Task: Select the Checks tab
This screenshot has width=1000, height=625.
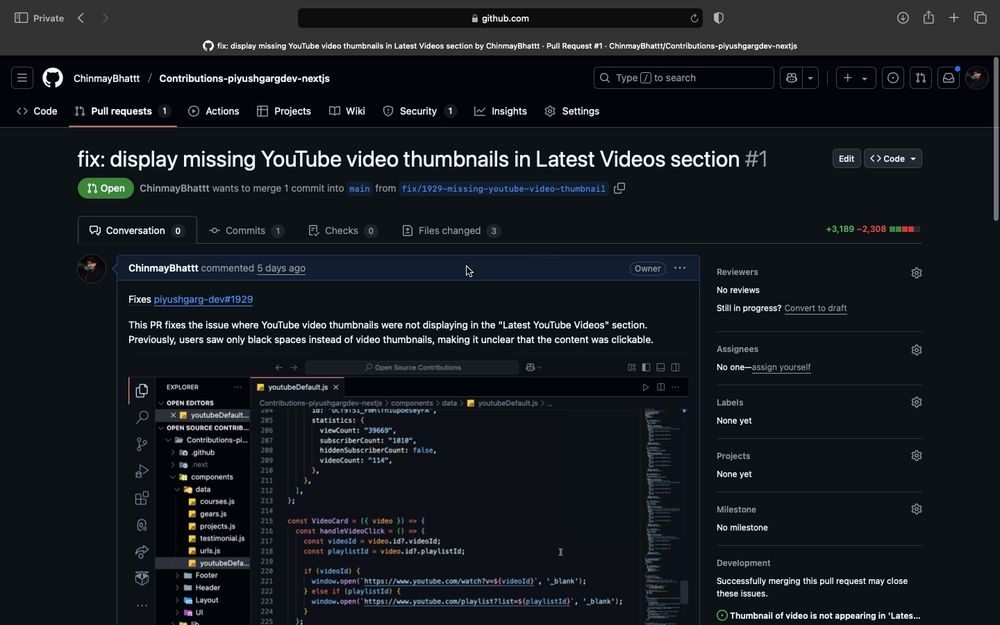Action: [x=342, y=230]
